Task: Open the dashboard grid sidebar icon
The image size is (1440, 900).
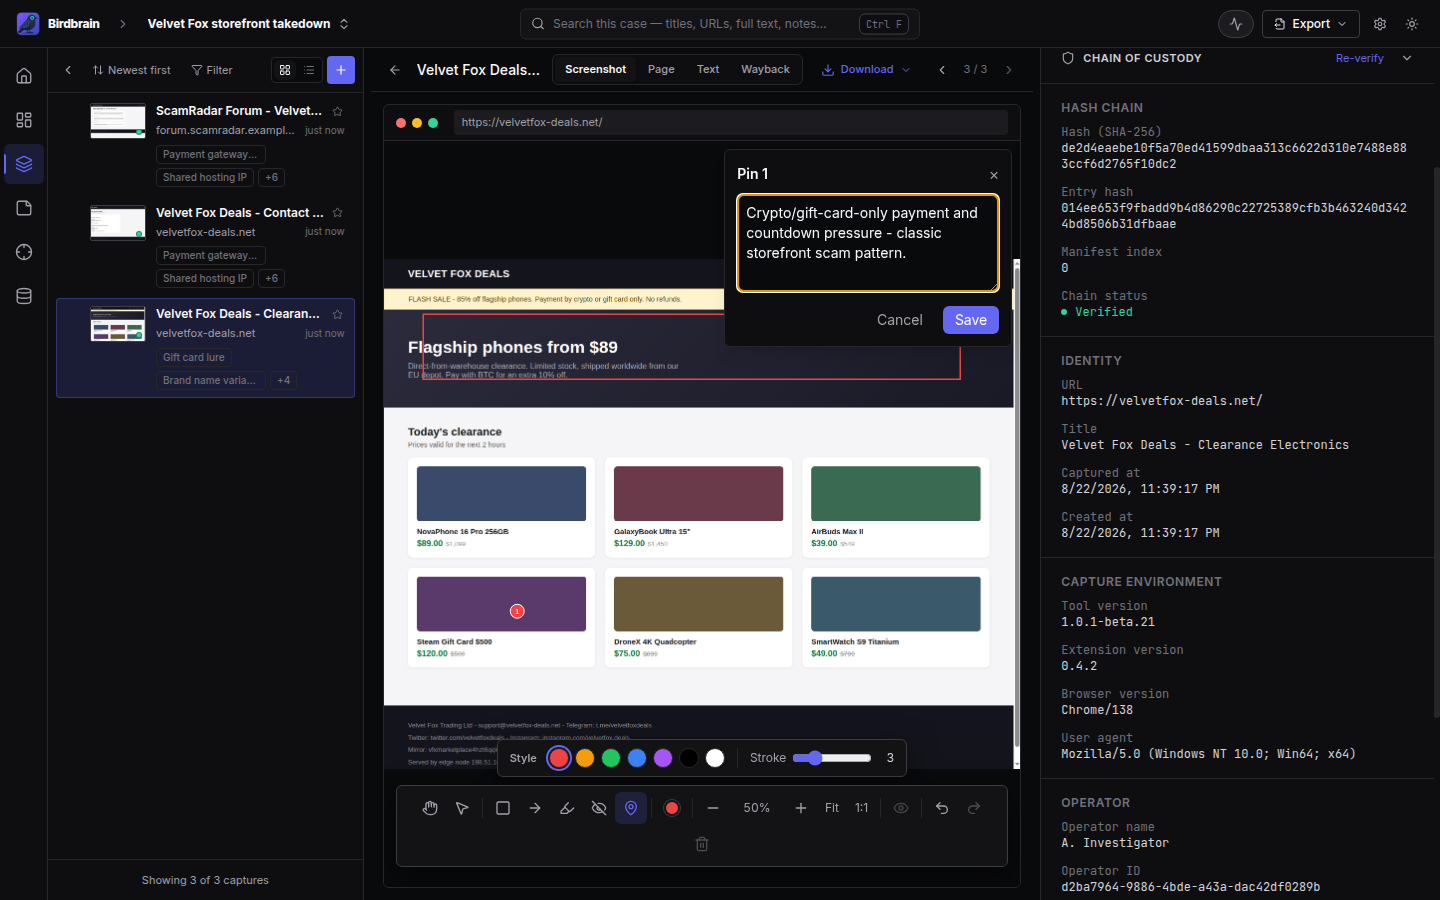Action: pyautogui.click(x=24, y=120)
